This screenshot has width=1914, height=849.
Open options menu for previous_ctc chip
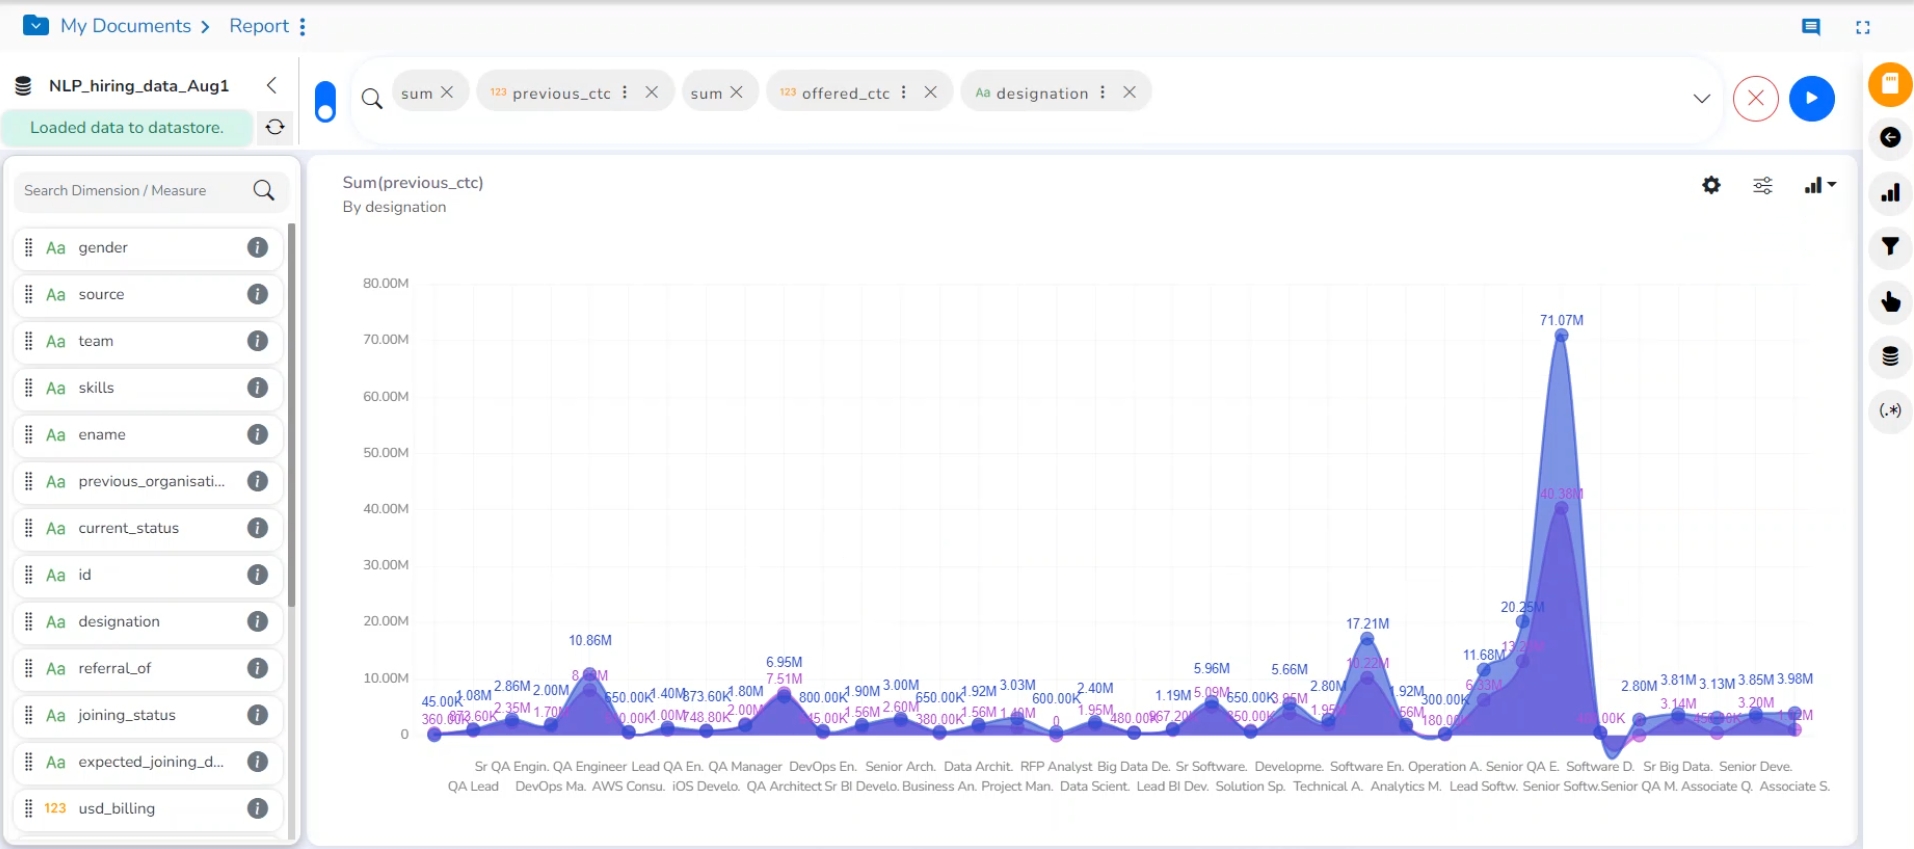(625, 92)
